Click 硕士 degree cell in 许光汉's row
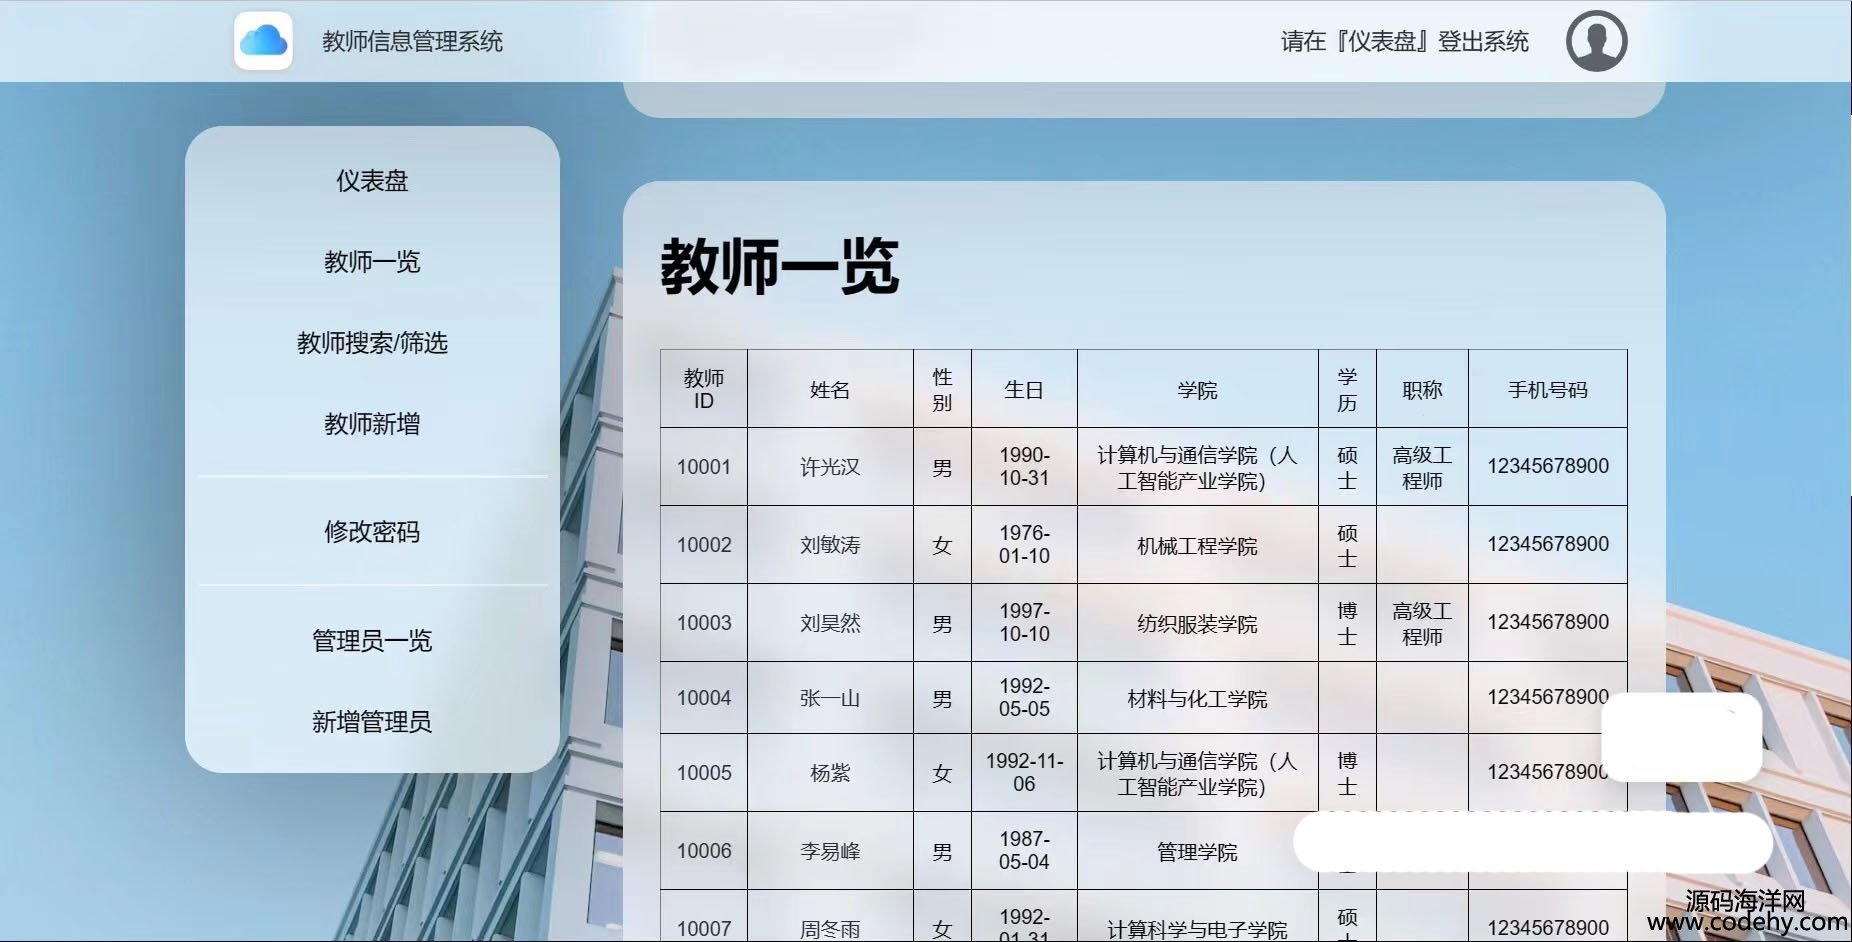Image resolution: width=1852 pixels, height=942 pixels. 1347,467
